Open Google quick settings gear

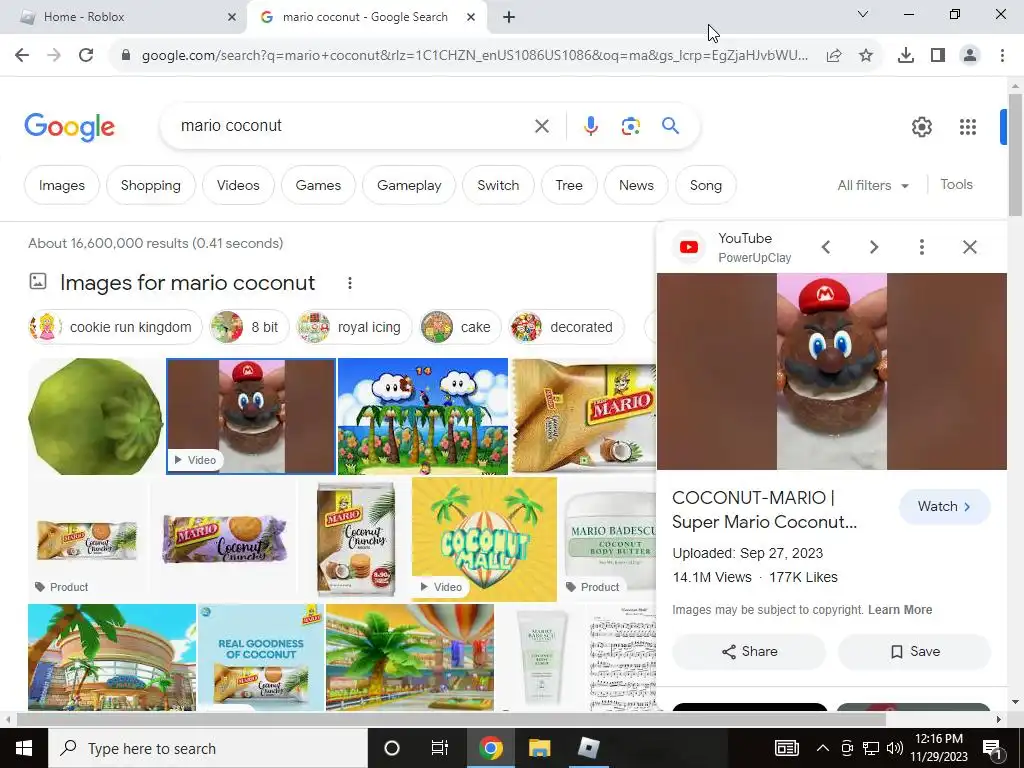point(921,127)
